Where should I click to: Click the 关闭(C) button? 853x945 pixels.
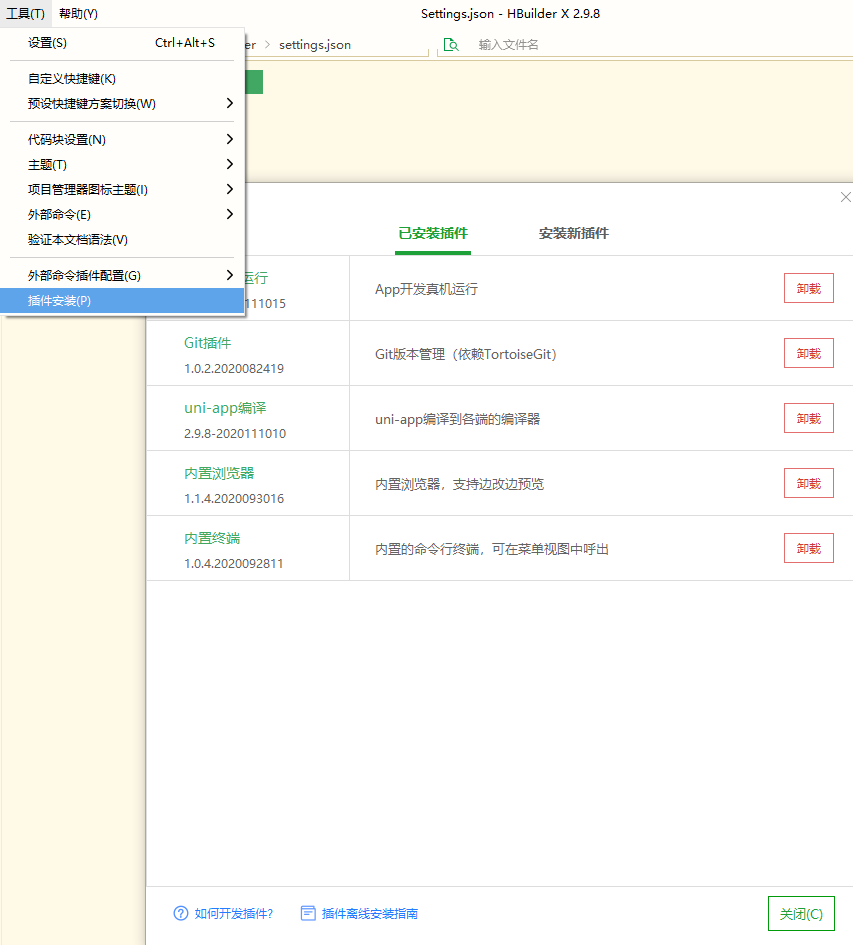point(801,914)
